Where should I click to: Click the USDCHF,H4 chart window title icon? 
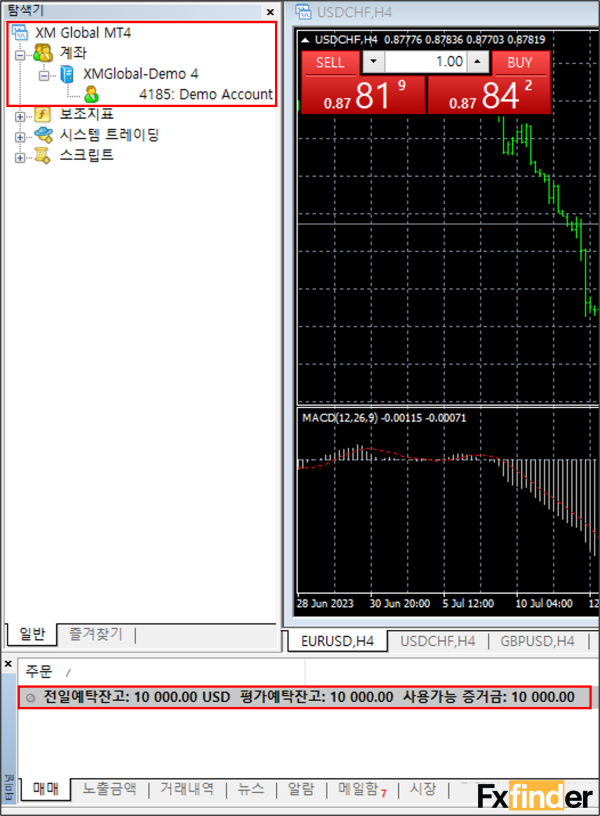(303, 11)
